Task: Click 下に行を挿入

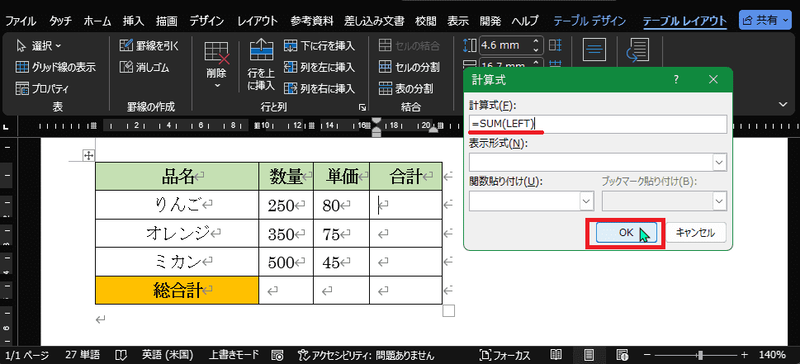Action: pyautogui.click(x=319, y=46)
